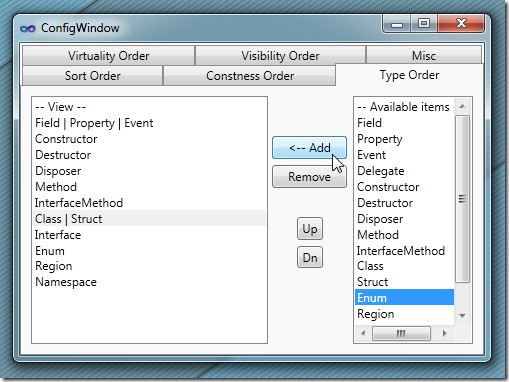This screenshot has width=509, height=382.
Task: Open the Constness Order tab
Action: click(x=250, y=76)
